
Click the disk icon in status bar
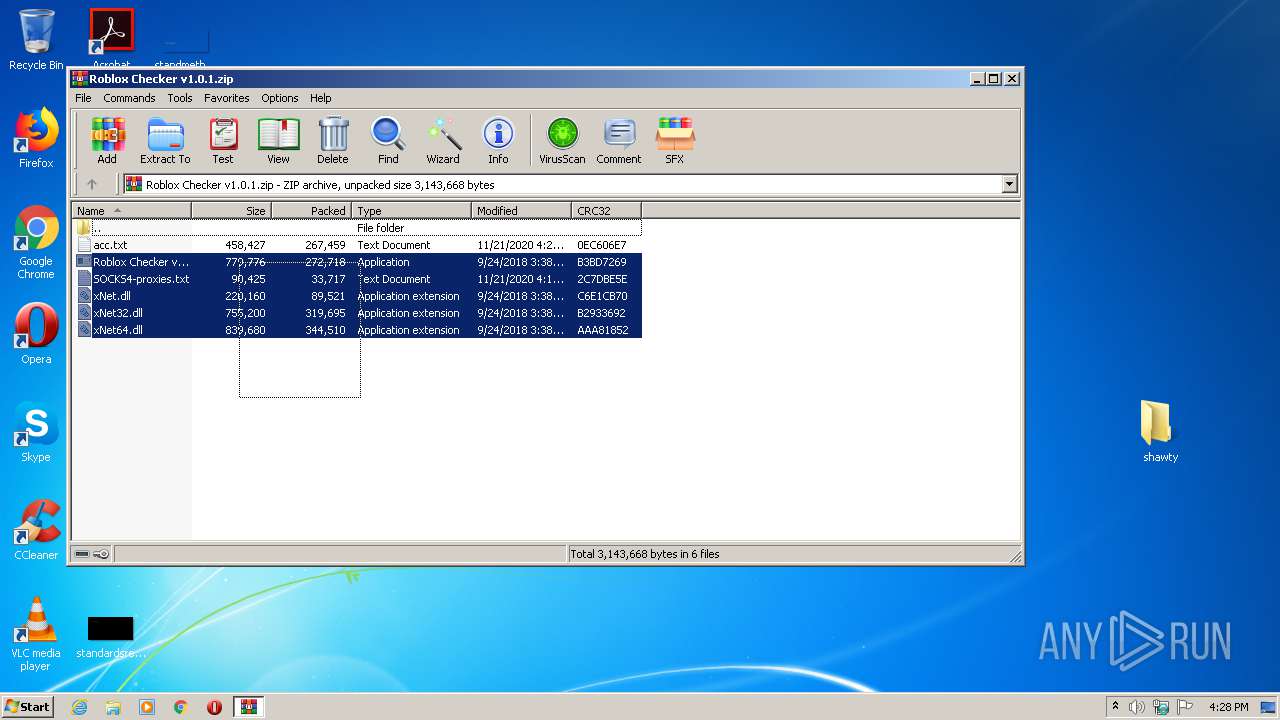pos(82,554)
